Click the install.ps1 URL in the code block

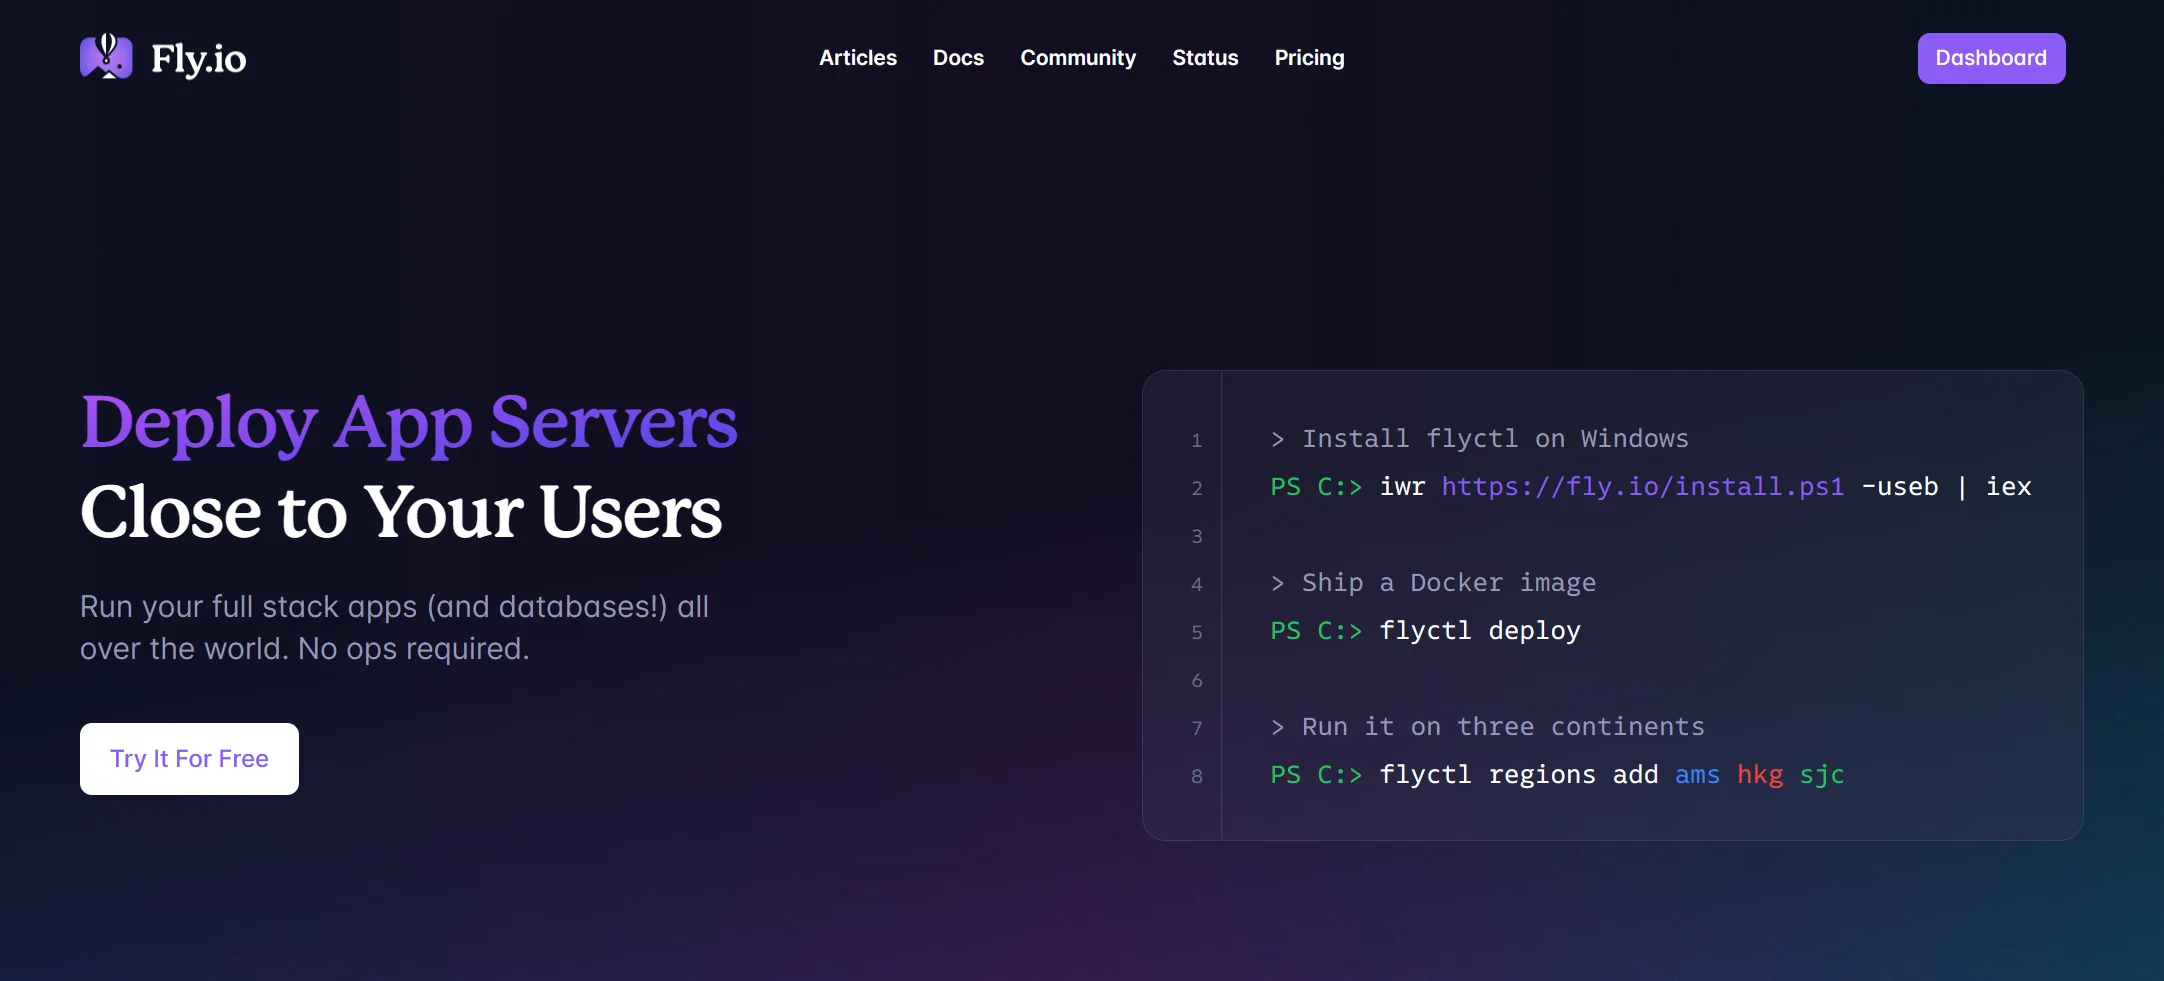point(1642,487)
